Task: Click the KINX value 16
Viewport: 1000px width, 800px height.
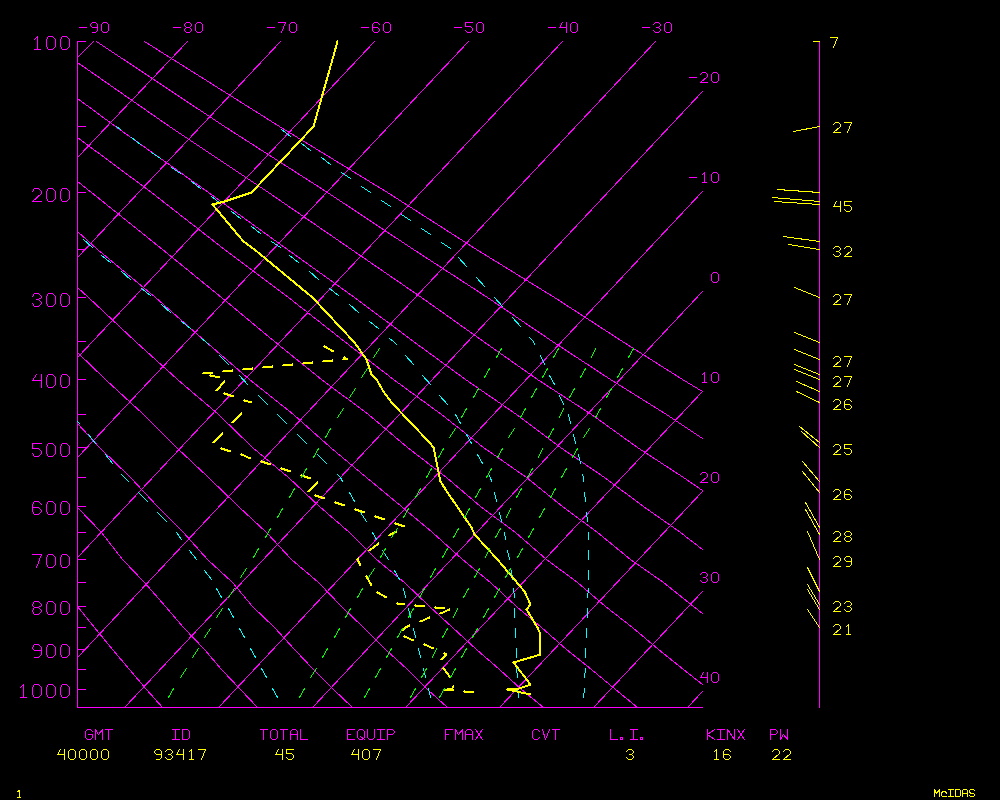Action: click(x=722, y=755)
